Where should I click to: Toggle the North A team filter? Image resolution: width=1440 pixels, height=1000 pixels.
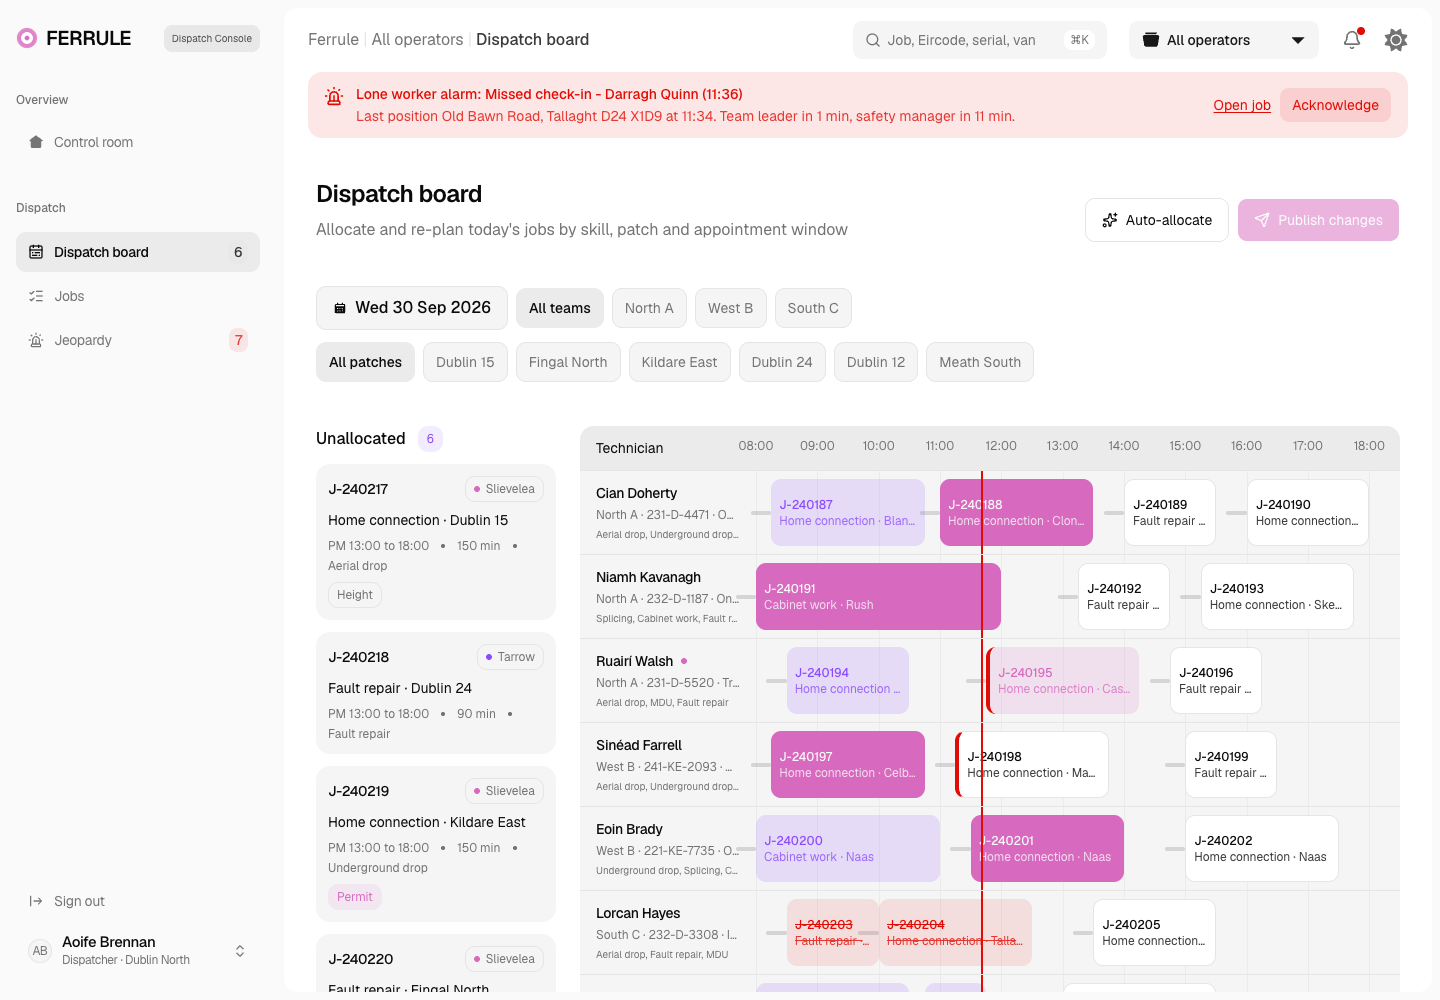pos(649,308)
